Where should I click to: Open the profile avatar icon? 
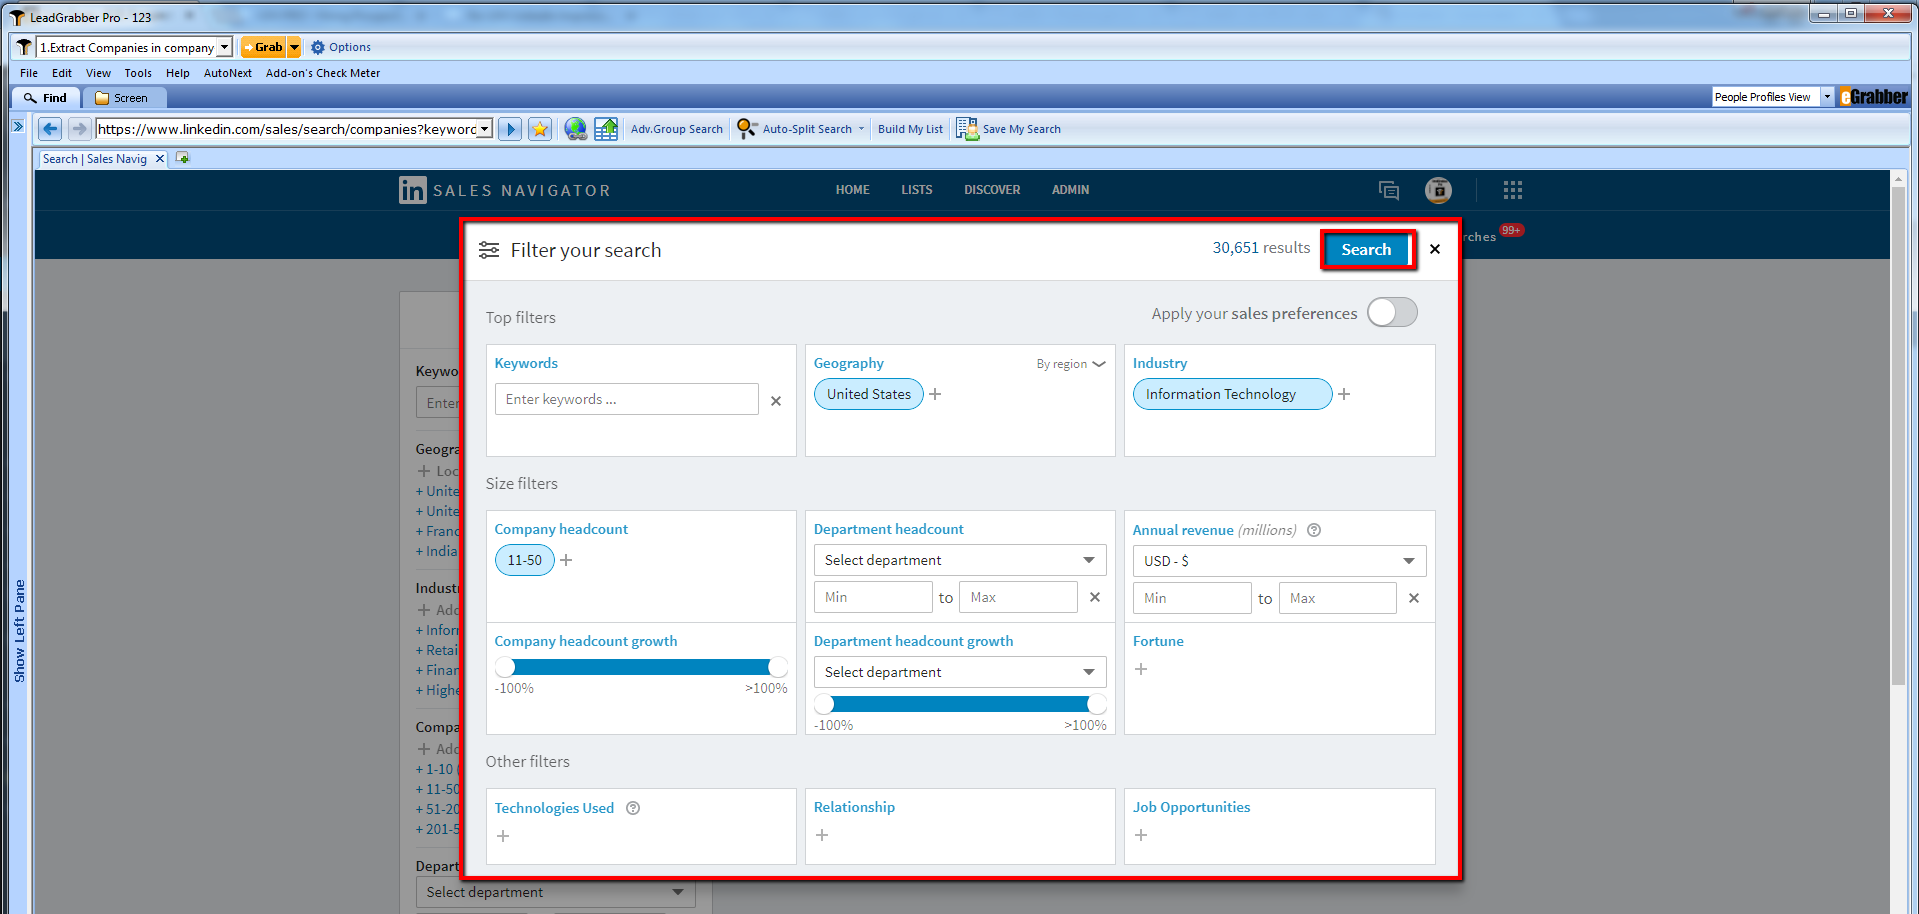(x=1438, y=190)
